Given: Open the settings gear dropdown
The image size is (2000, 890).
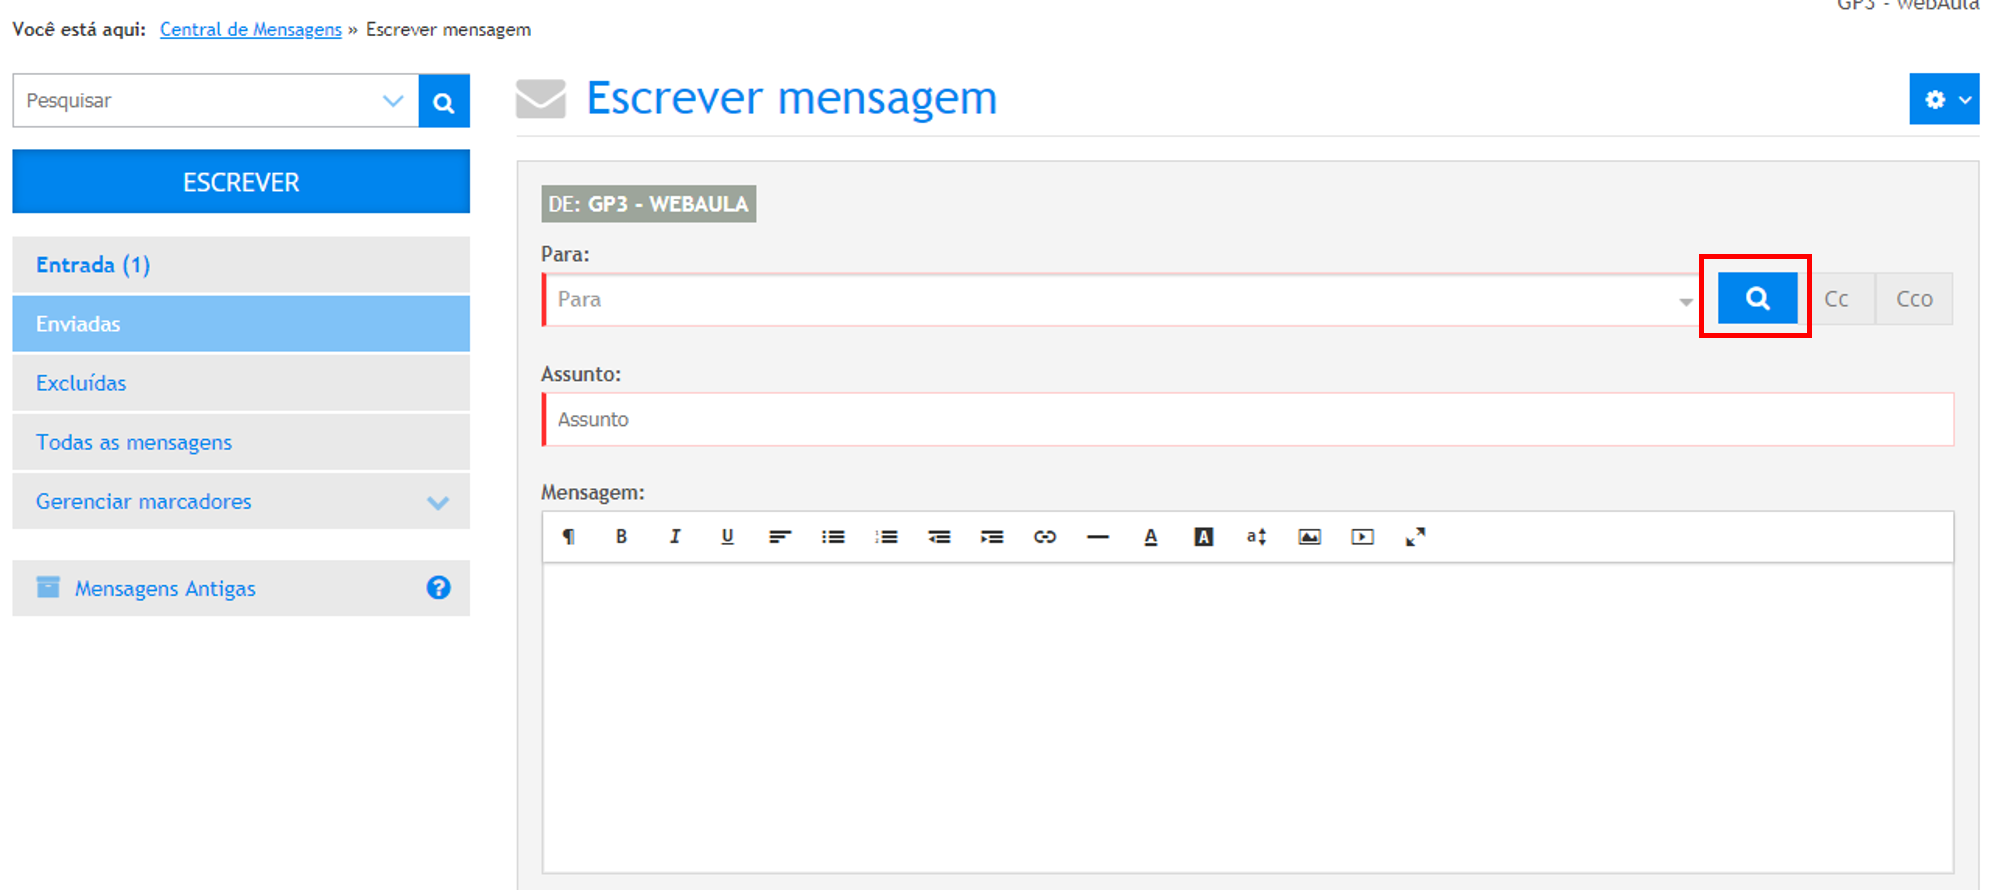Looking at the screenshot, I should pyautogui.click(x=1944, y=99).
